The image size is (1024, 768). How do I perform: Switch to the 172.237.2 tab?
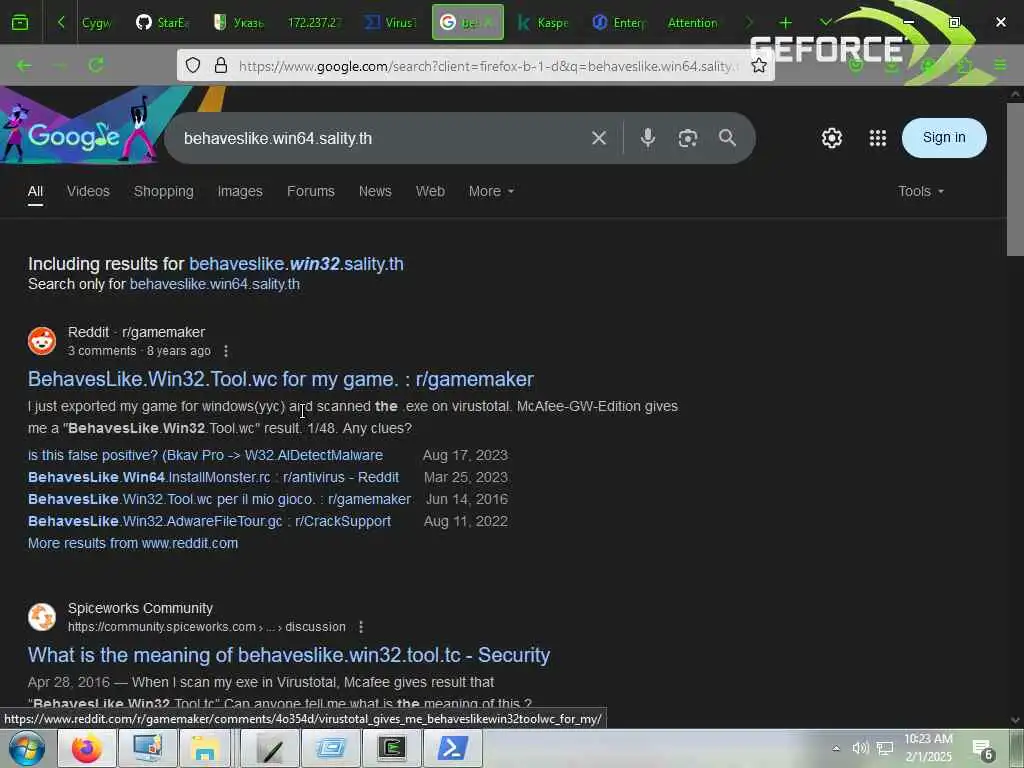pyautogui.click(x=315, y=23)
